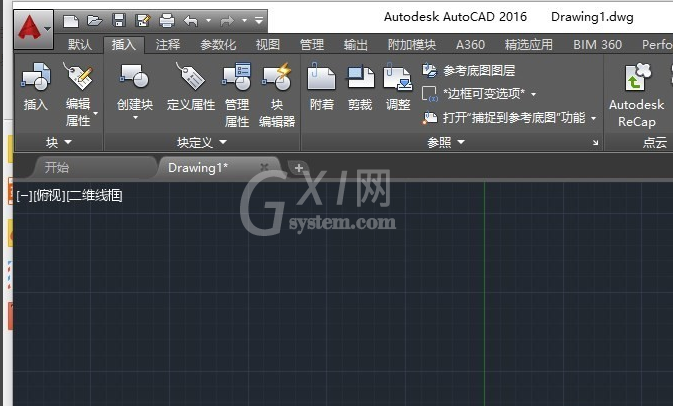Expand the 块 panel title
Viewport: 673px width, 406px height.
(59, 142)
